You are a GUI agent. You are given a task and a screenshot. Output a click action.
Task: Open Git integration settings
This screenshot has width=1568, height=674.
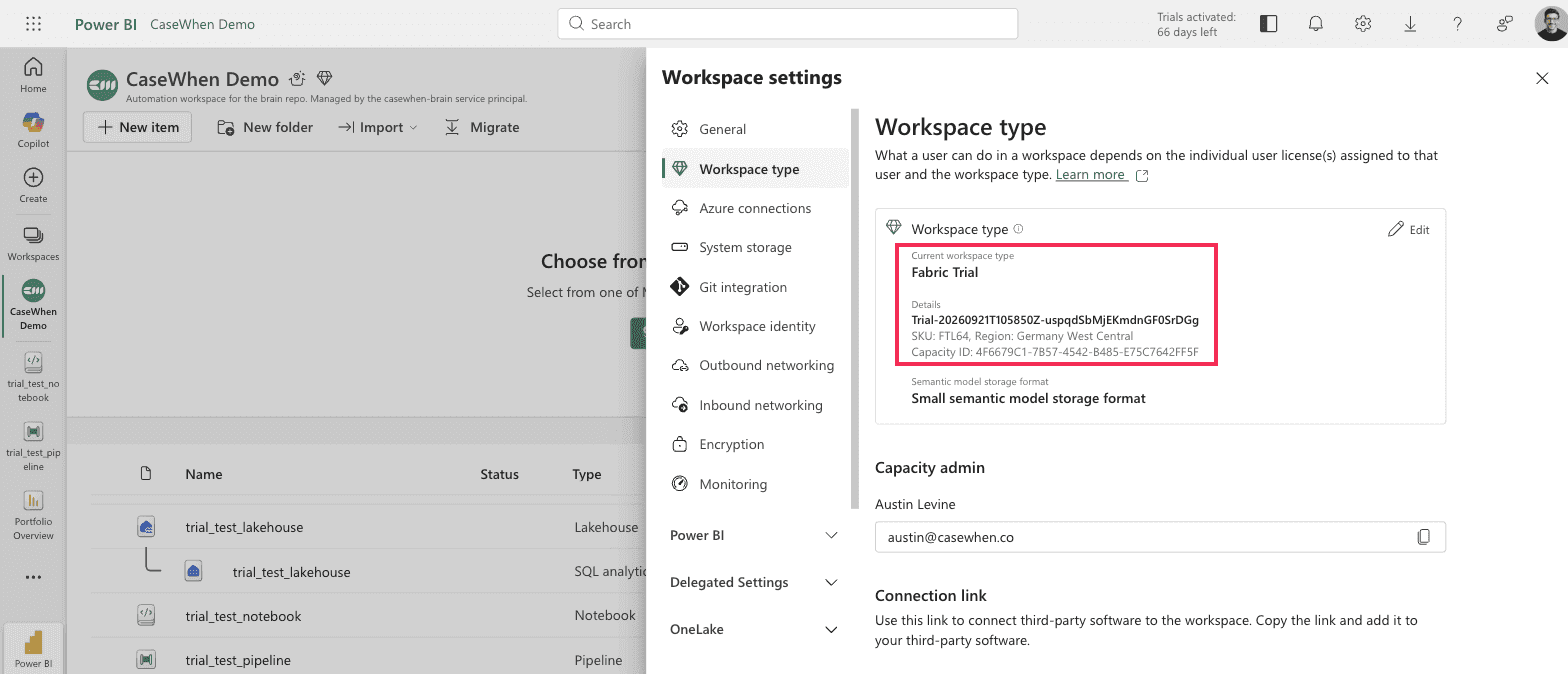tap(755, 287)
